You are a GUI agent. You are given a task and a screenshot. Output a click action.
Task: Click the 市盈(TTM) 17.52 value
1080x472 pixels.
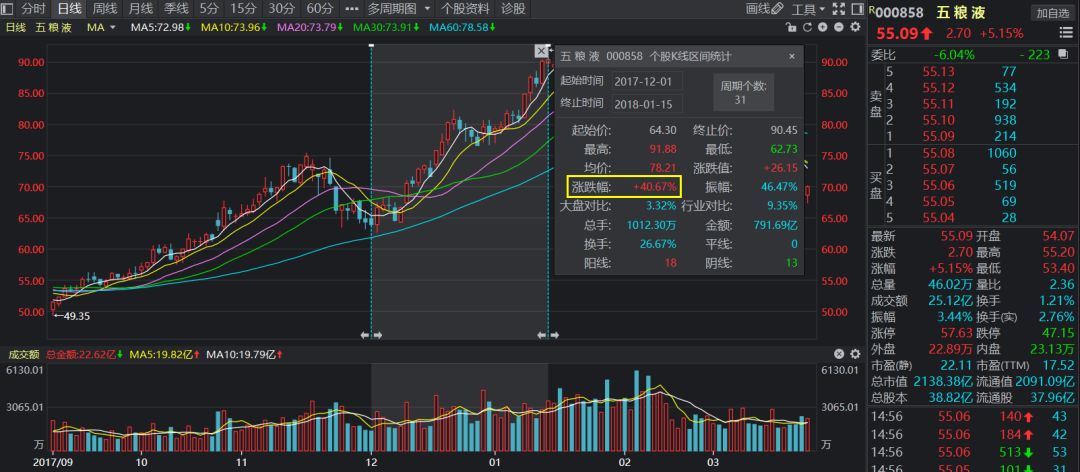point(1057,365)
